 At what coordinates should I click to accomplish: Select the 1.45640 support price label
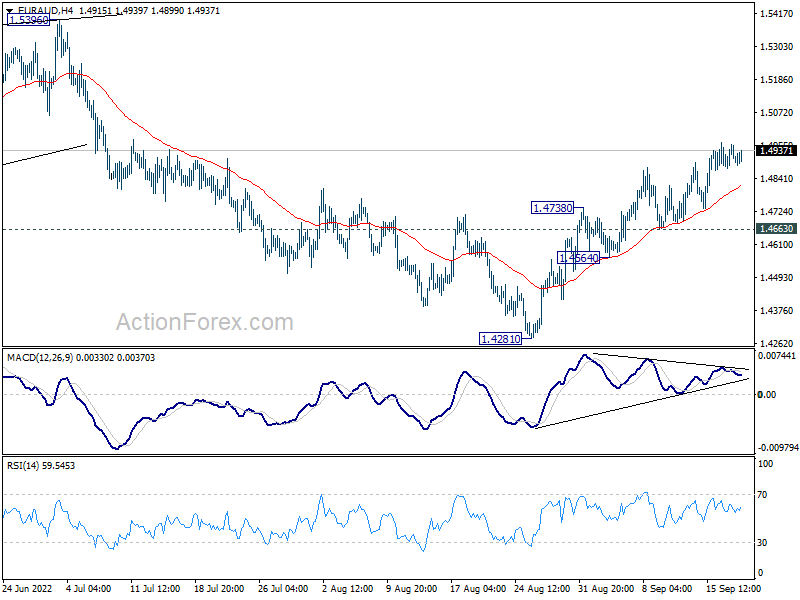pyautogui.click(x=578, y=258)
